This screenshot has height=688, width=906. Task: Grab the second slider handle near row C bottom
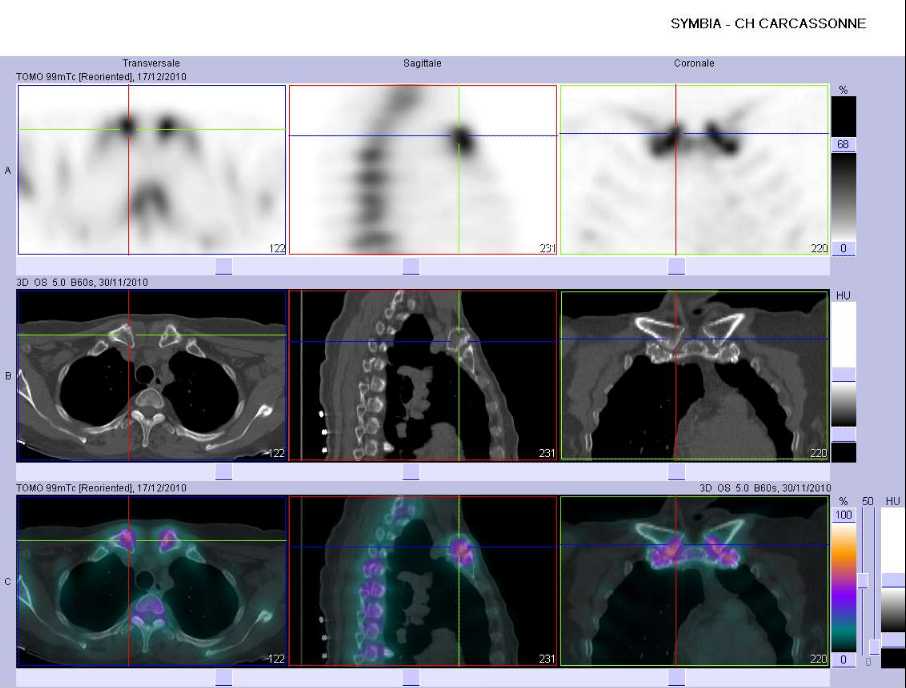pyautogui.click(x=875, y=646)
